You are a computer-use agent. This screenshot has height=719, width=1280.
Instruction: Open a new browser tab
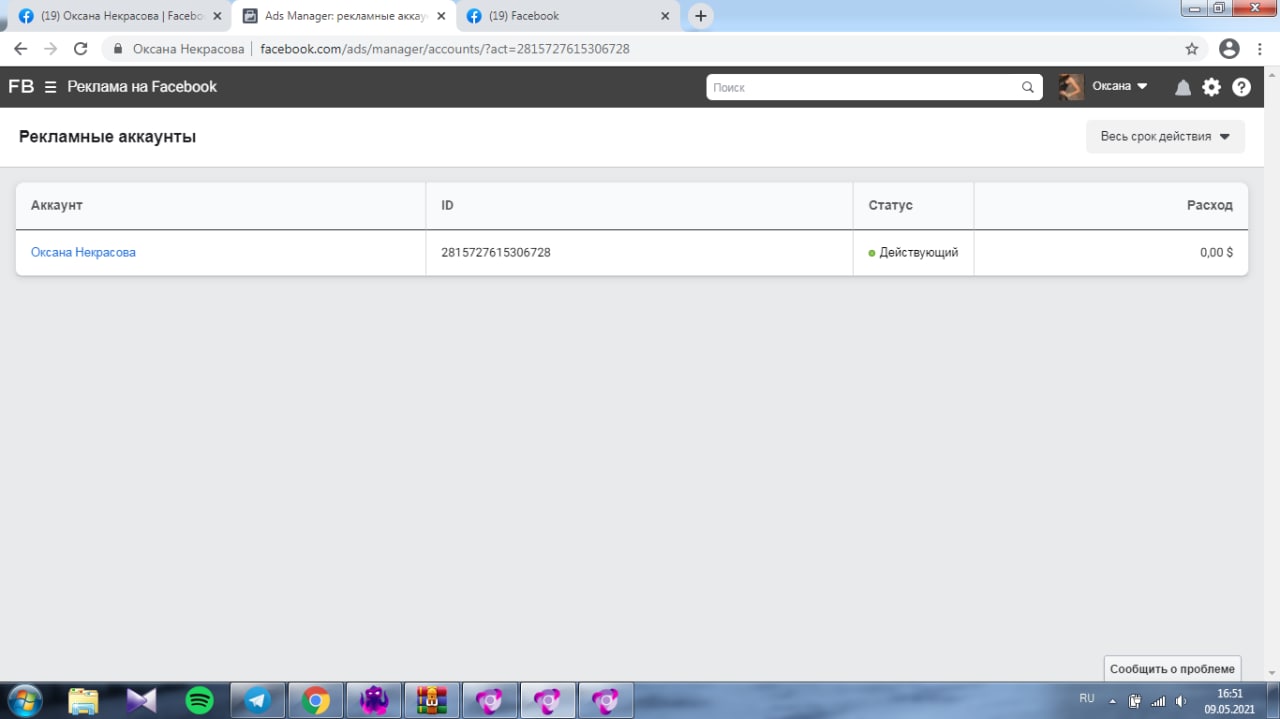pyautogui.click(x=701, y=16)
